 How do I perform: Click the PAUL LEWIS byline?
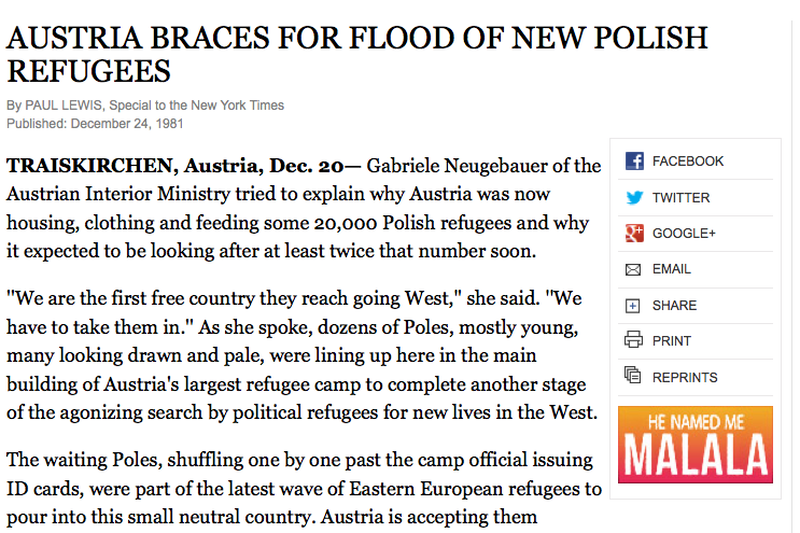(62, 105)
